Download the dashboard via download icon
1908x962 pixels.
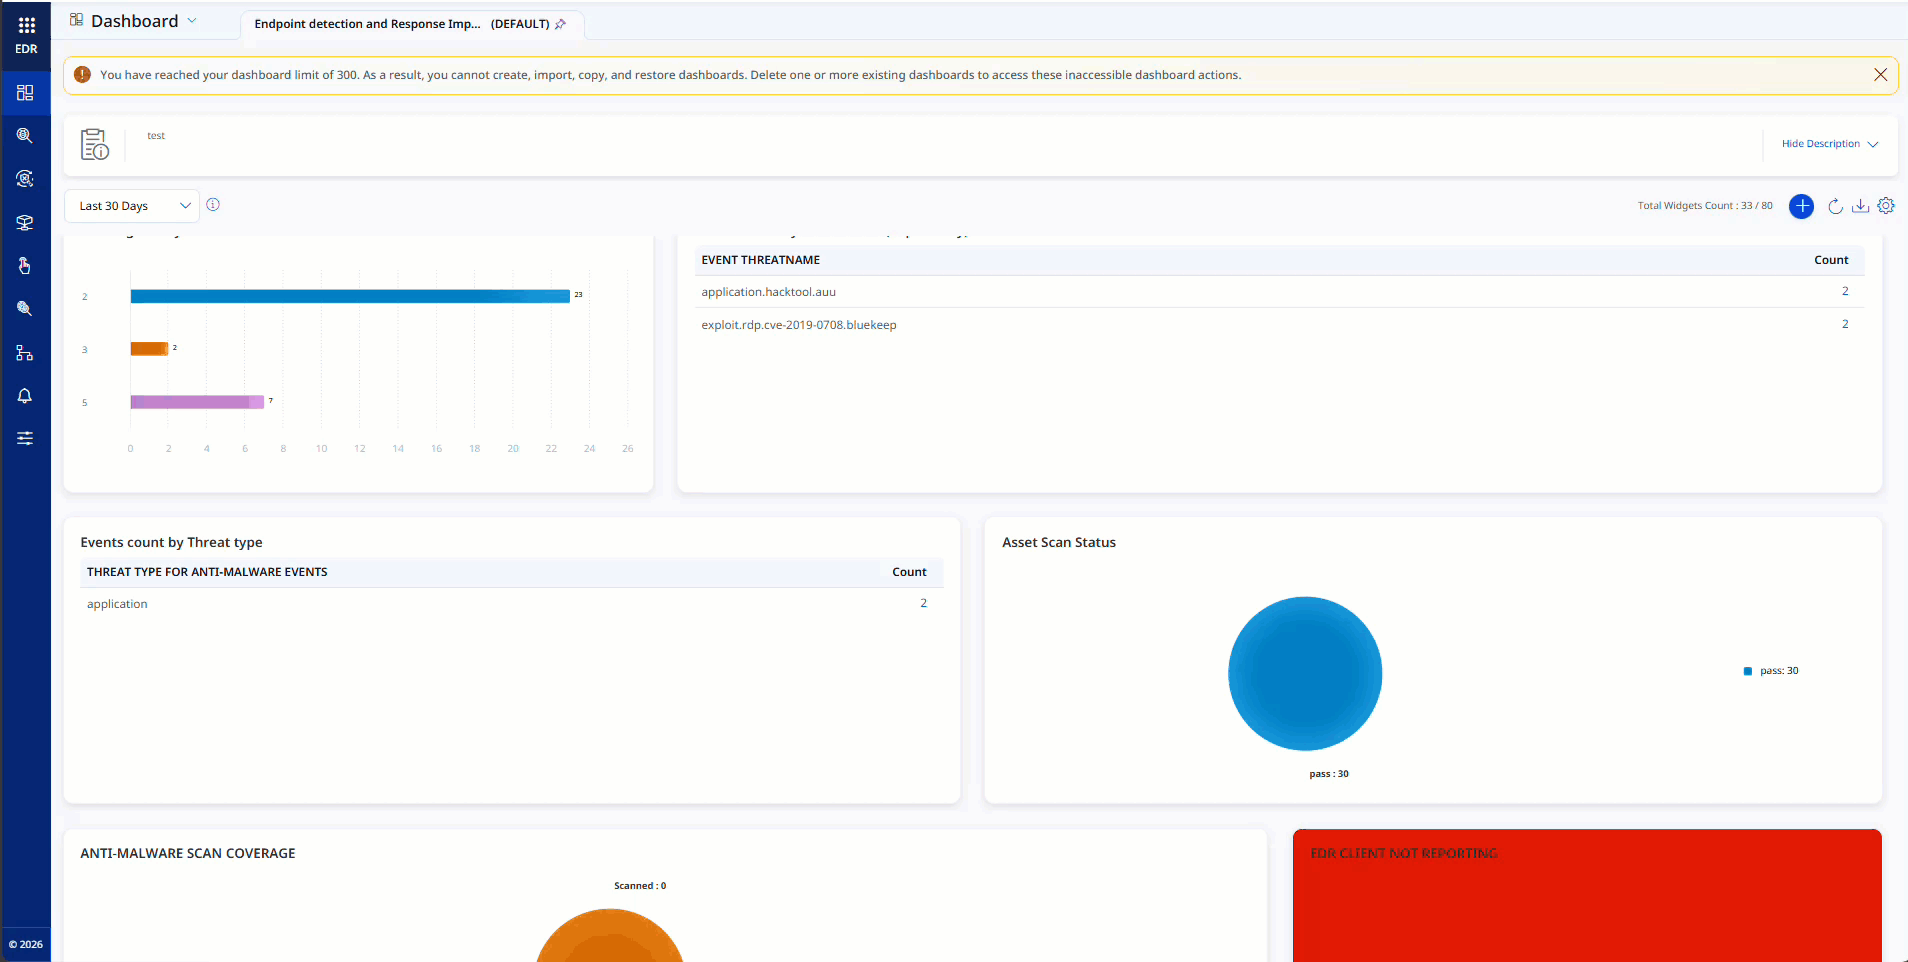point(1860,206)
